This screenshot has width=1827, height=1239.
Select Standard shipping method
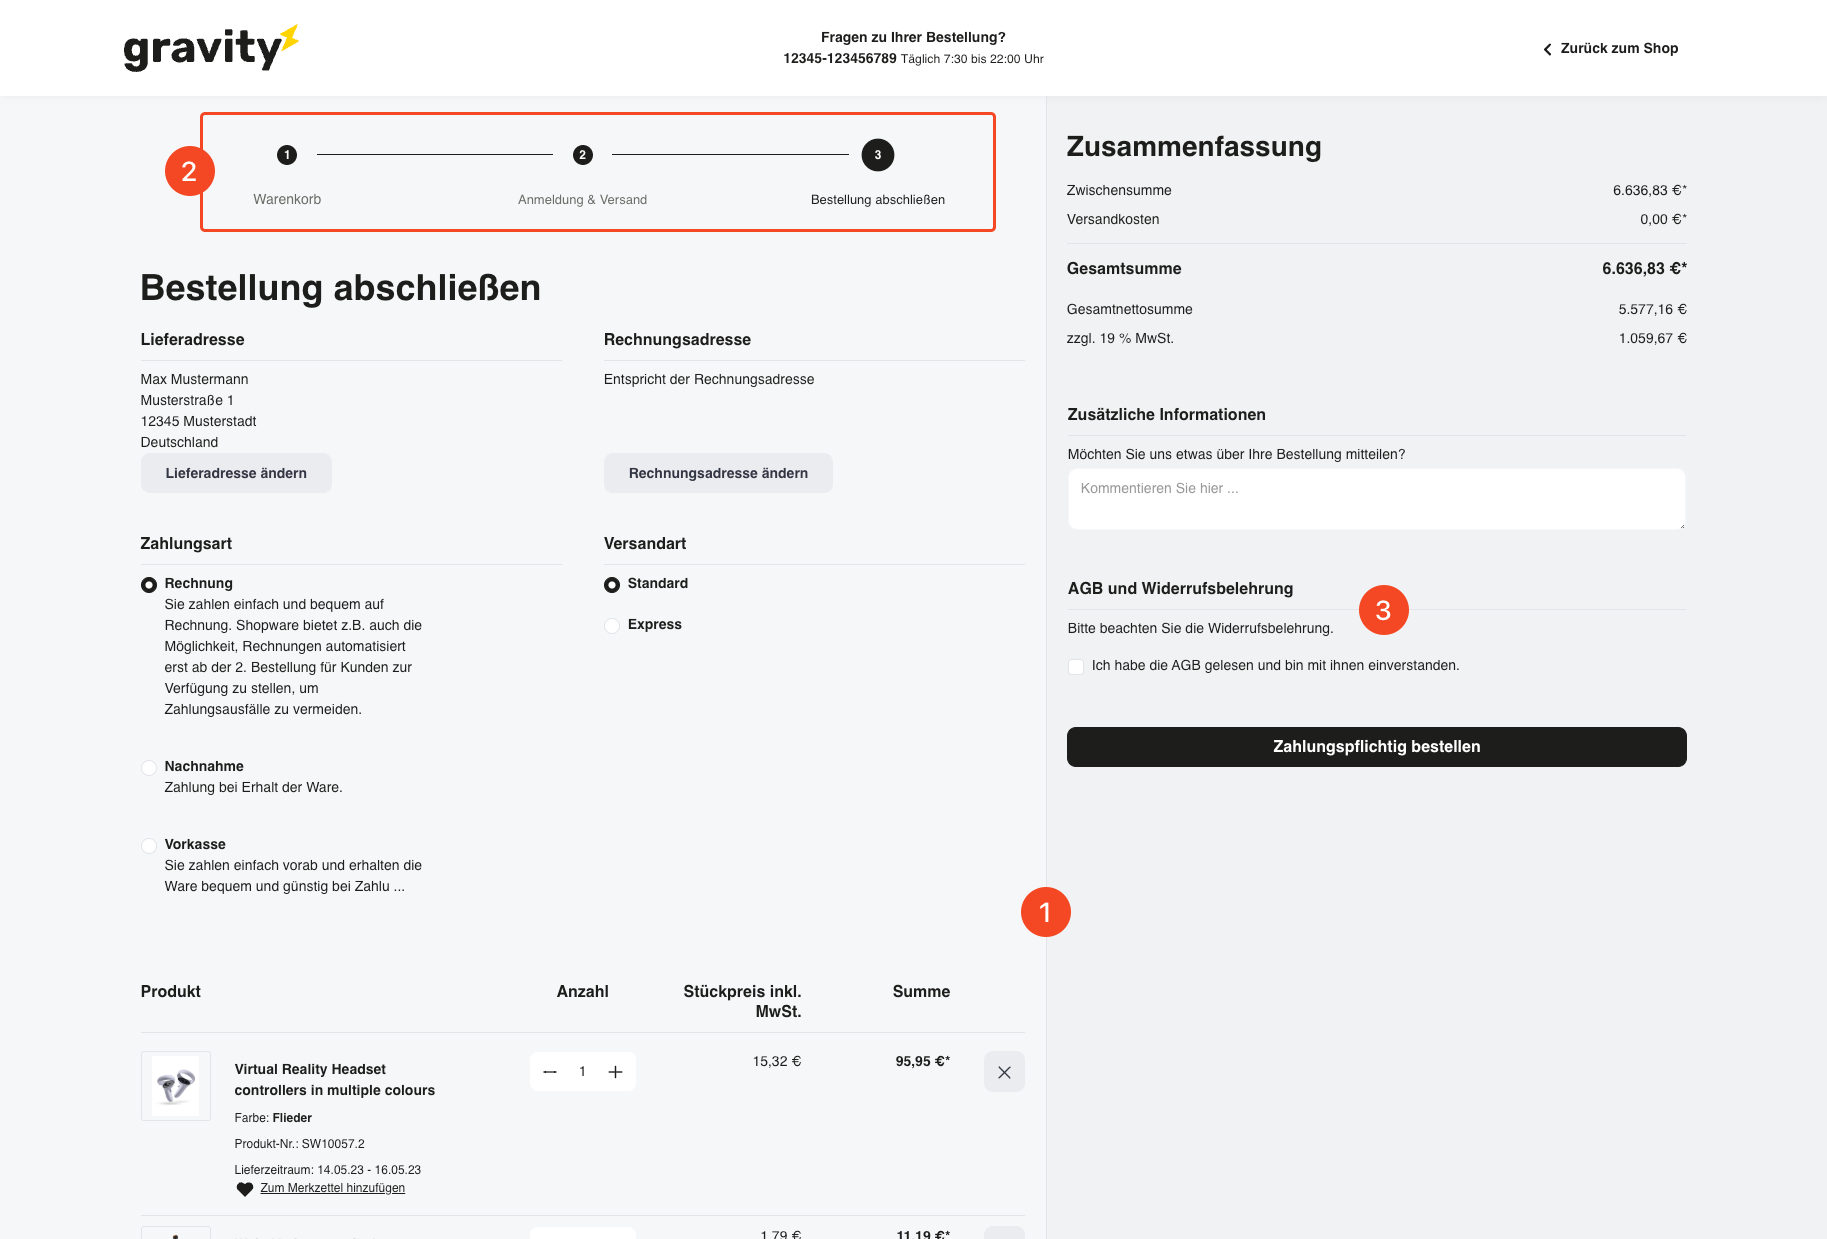click(612, 585)
